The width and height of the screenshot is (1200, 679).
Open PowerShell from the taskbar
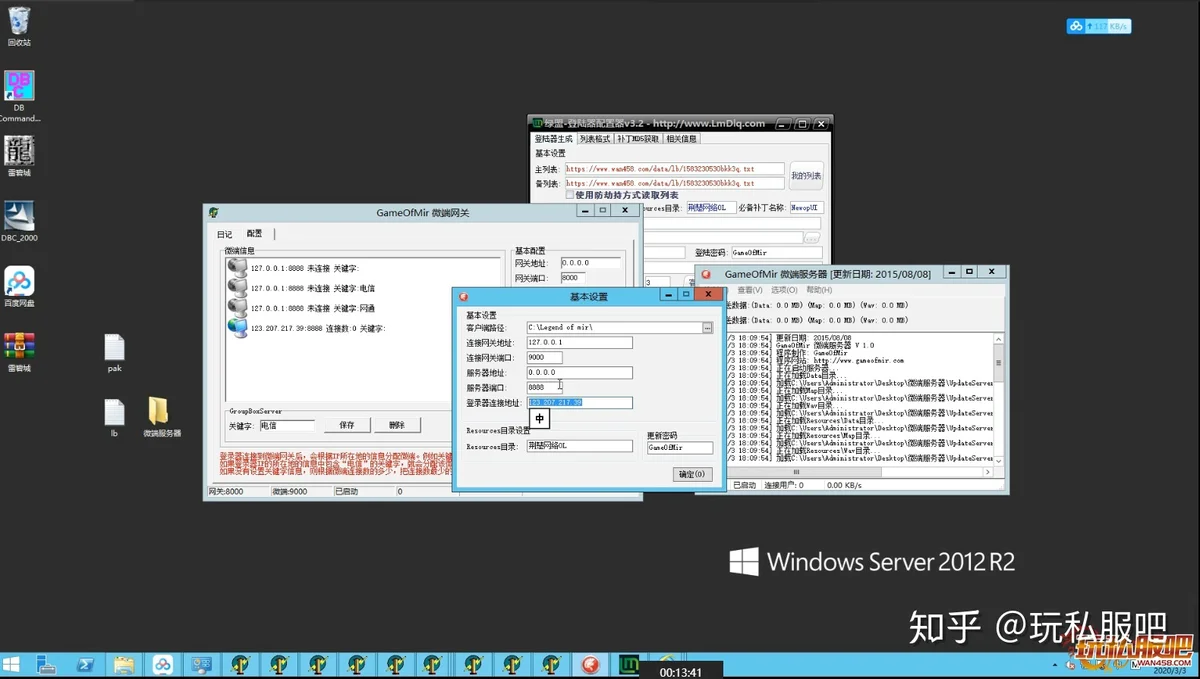coord(85,665)
